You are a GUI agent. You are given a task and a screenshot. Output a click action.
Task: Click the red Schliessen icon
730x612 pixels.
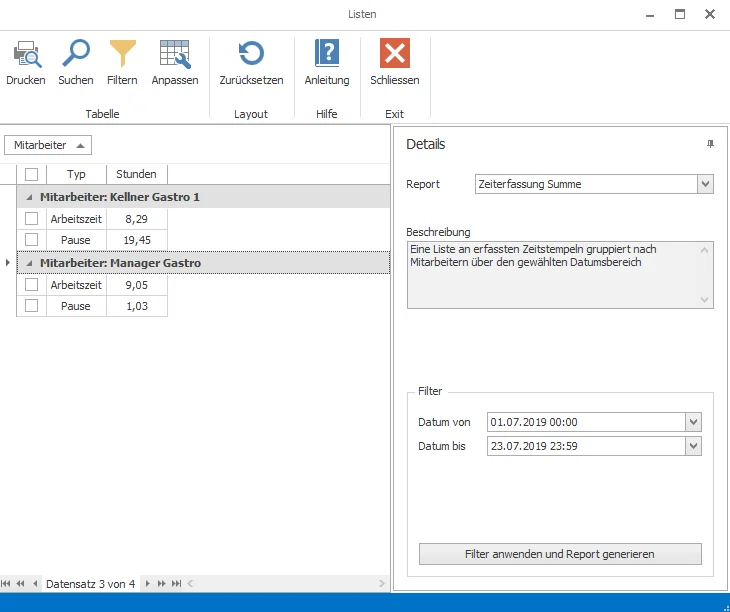[x=395, y=54]
